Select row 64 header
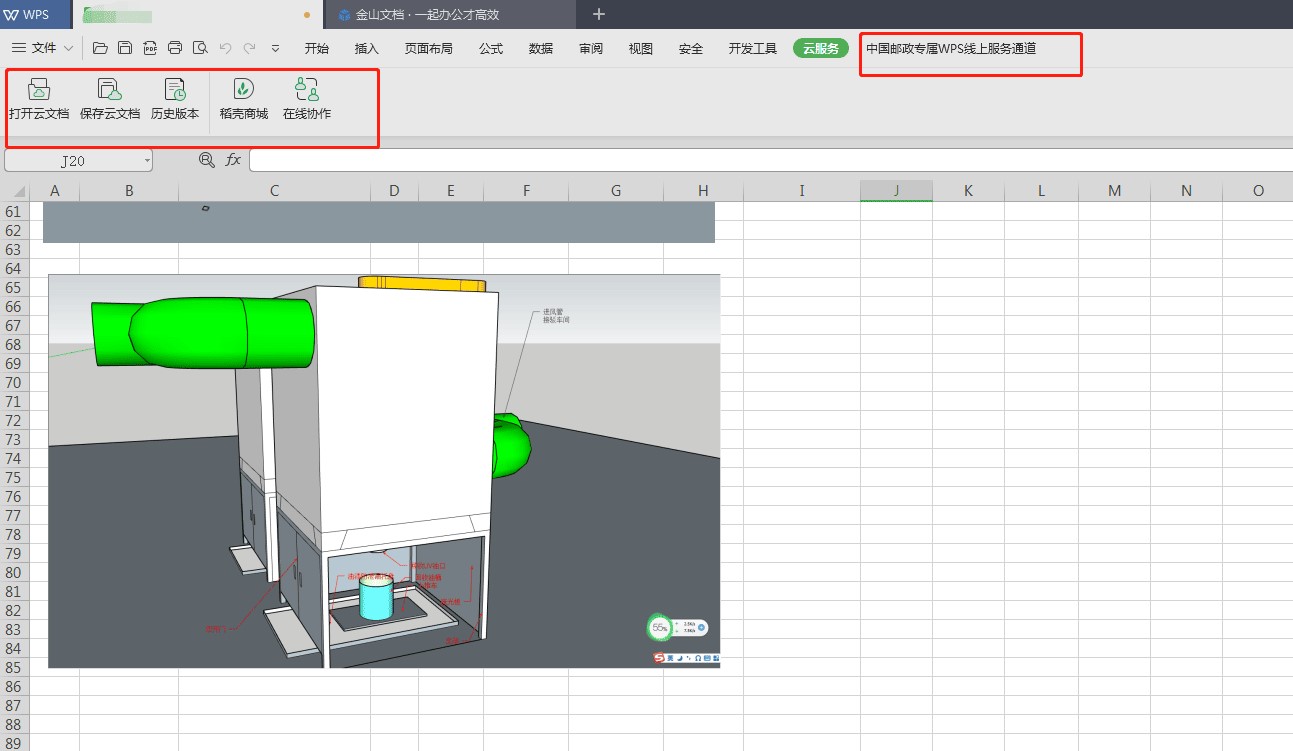Image resolution: width=1293 pixels, height=751 pixels. click(14, 269)
